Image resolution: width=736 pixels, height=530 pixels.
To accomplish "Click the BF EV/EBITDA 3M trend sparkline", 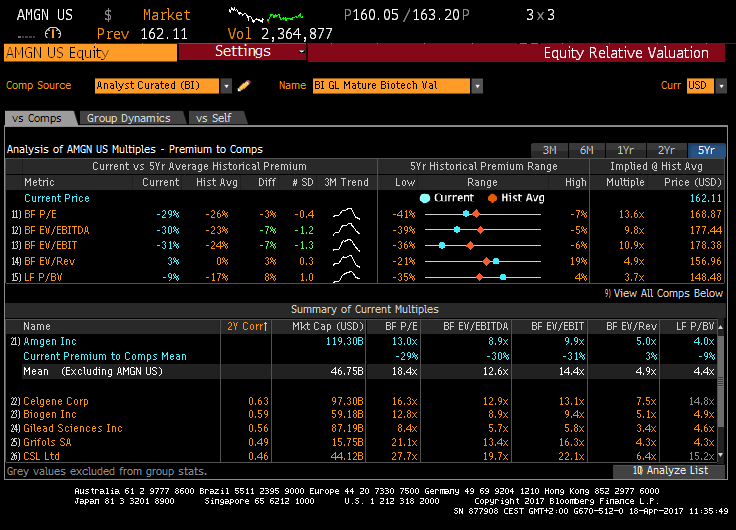I will tap(346, 230).
